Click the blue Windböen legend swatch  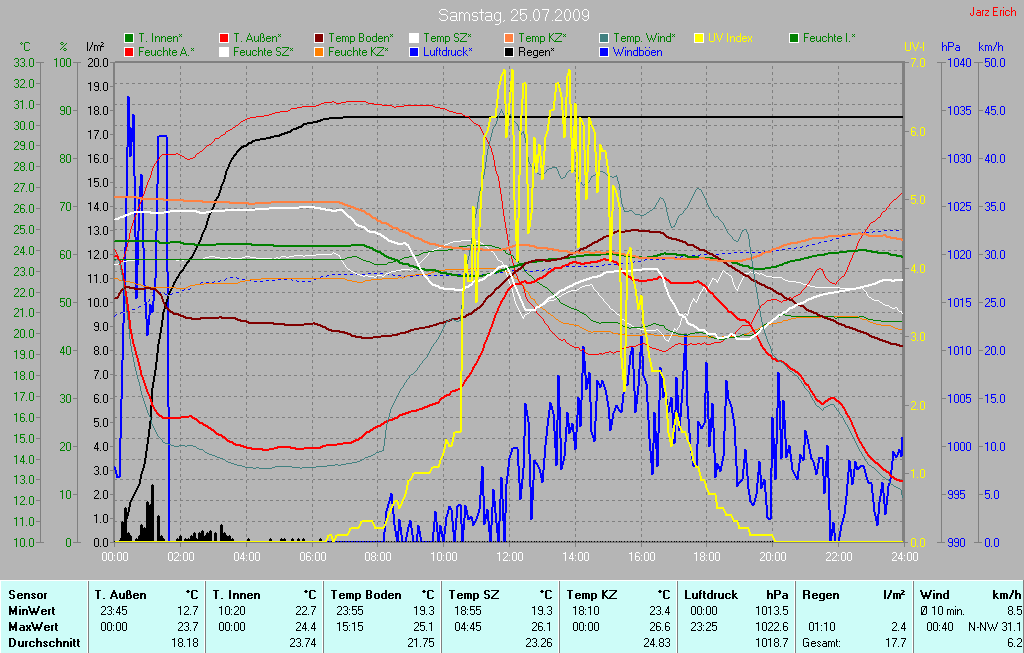click(604, 52)
